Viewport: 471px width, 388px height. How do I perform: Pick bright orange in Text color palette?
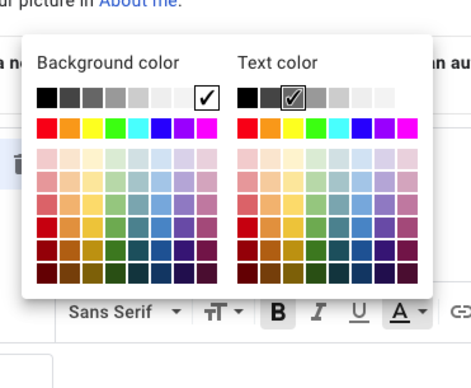click(x=270, y=128)
